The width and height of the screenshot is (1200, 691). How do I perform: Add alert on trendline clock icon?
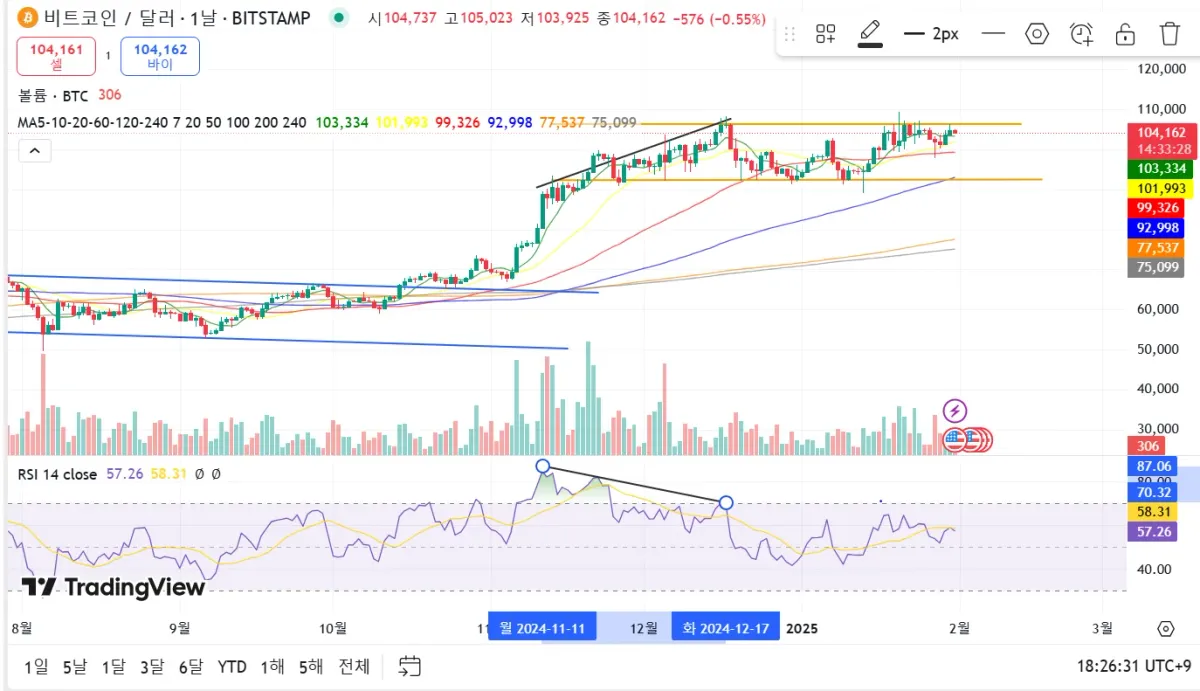1081,34
